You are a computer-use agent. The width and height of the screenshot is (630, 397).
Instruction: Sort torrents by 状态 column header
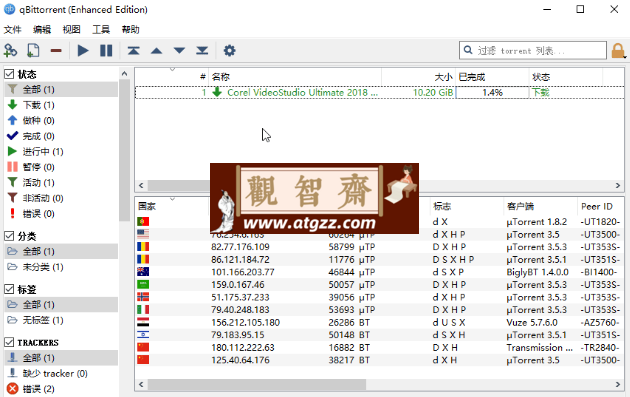(x=566, y=77)
